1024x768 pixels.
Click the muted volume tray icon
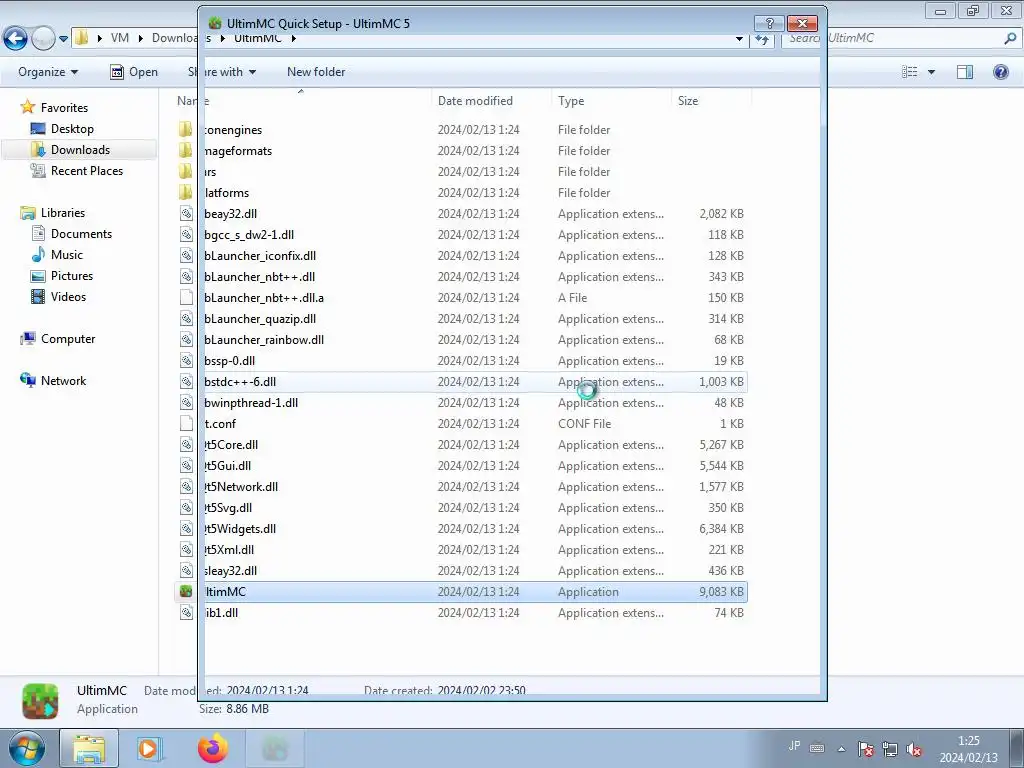tap(914, 748)
